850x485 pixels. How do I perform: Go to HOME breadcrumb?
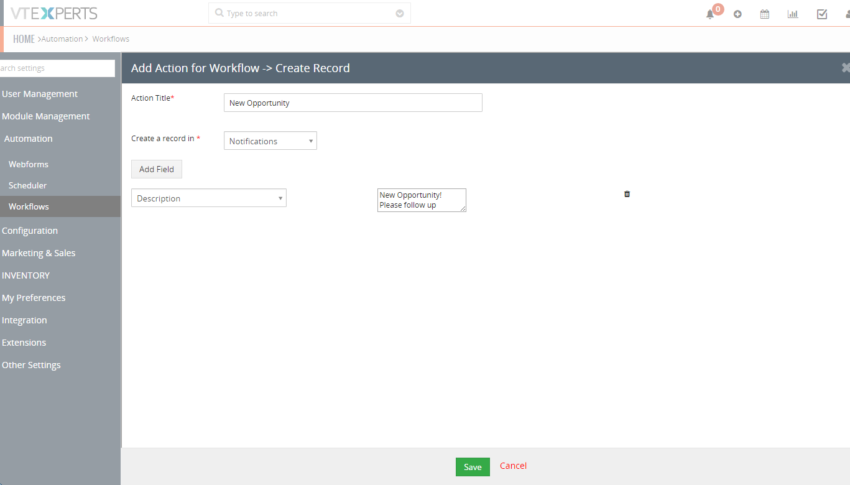24,39
